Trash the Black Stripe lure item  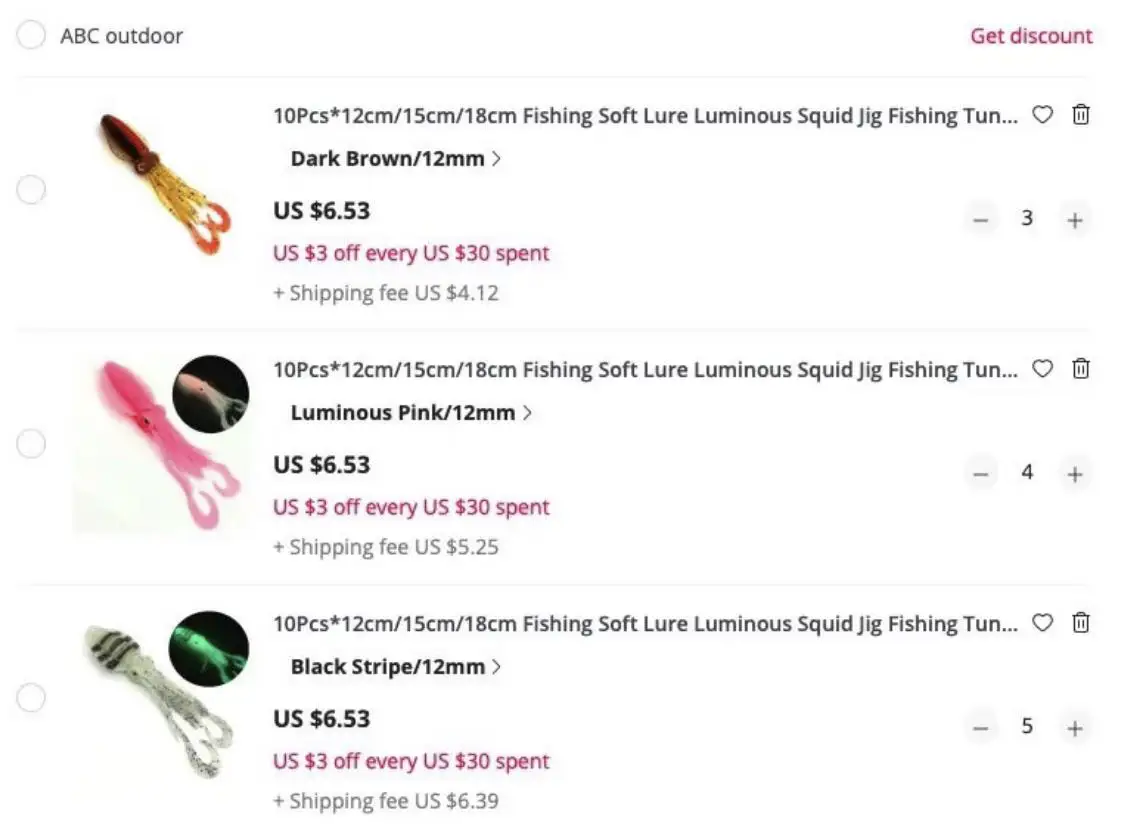(x=1081, y=623)
